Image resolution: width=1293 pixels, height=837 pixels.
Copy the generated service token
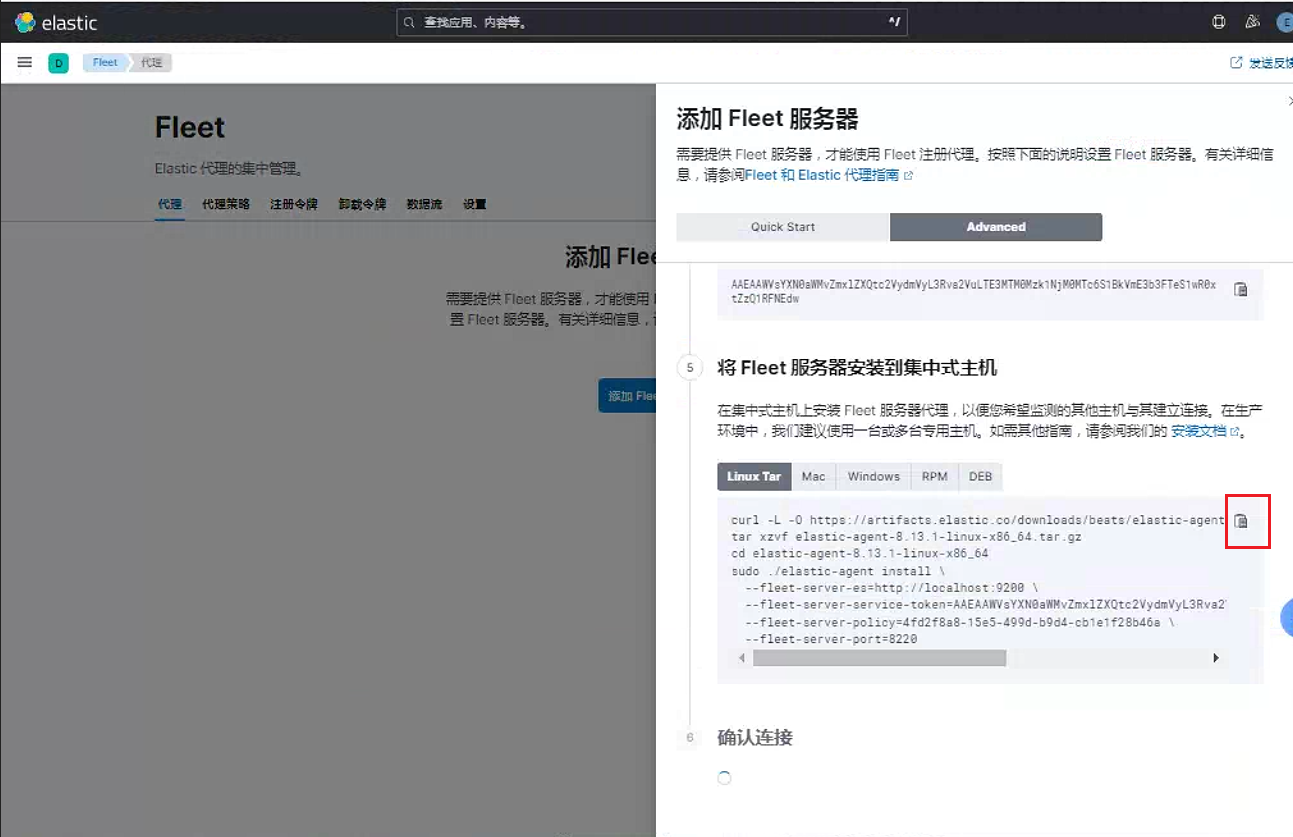pyautogui.click(x=1241, y=290)
